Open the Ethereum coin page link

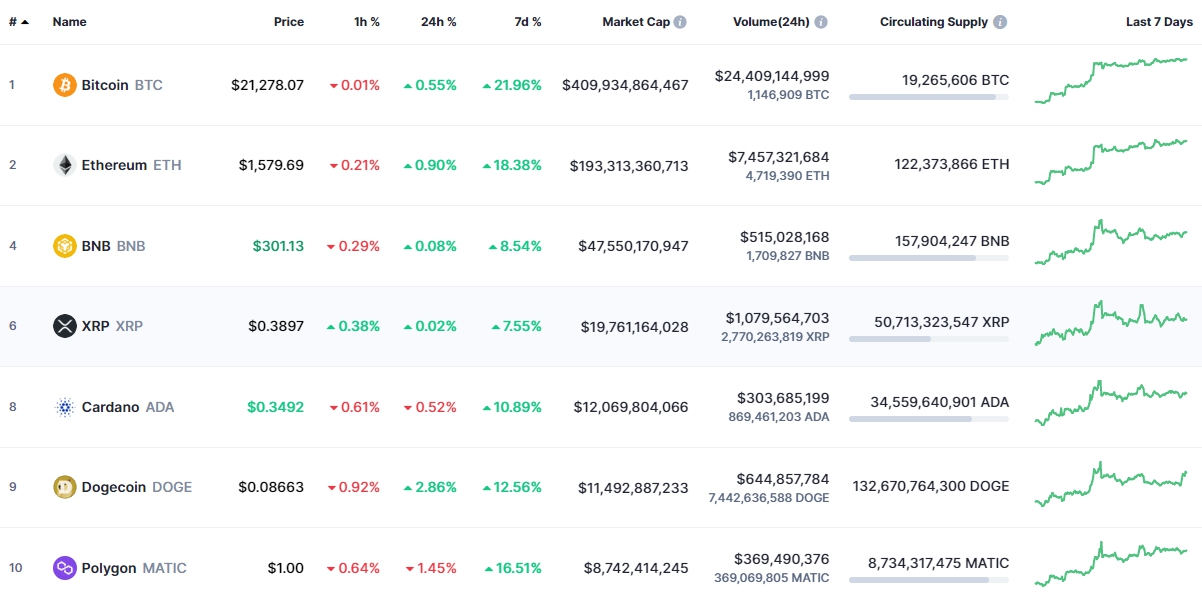point(132,165)
